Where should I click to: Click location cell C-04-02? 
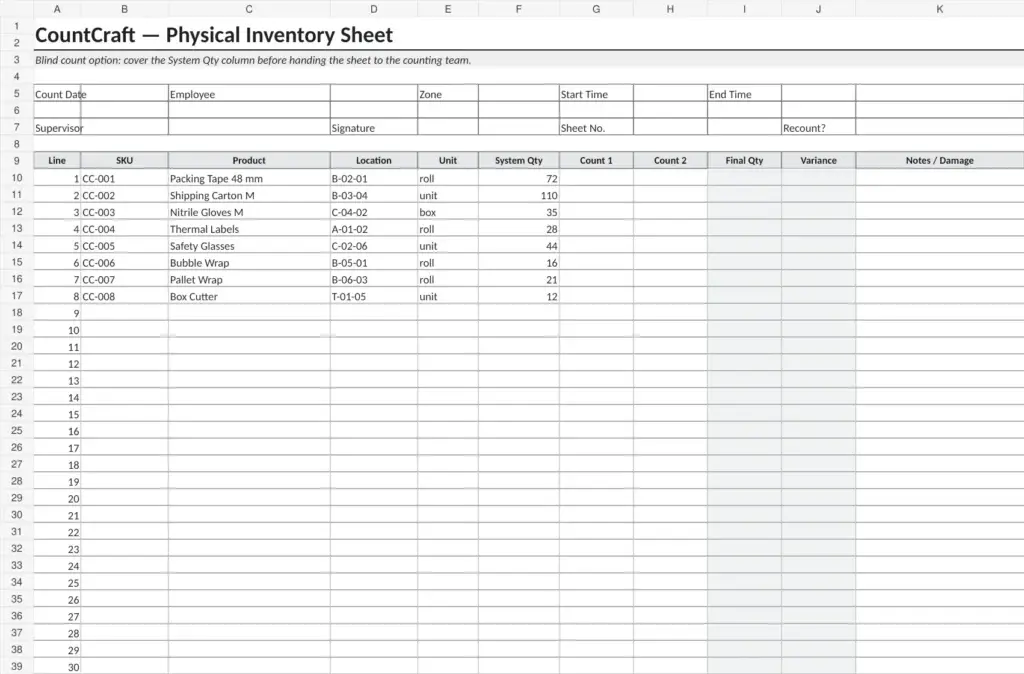coord(374,212)
